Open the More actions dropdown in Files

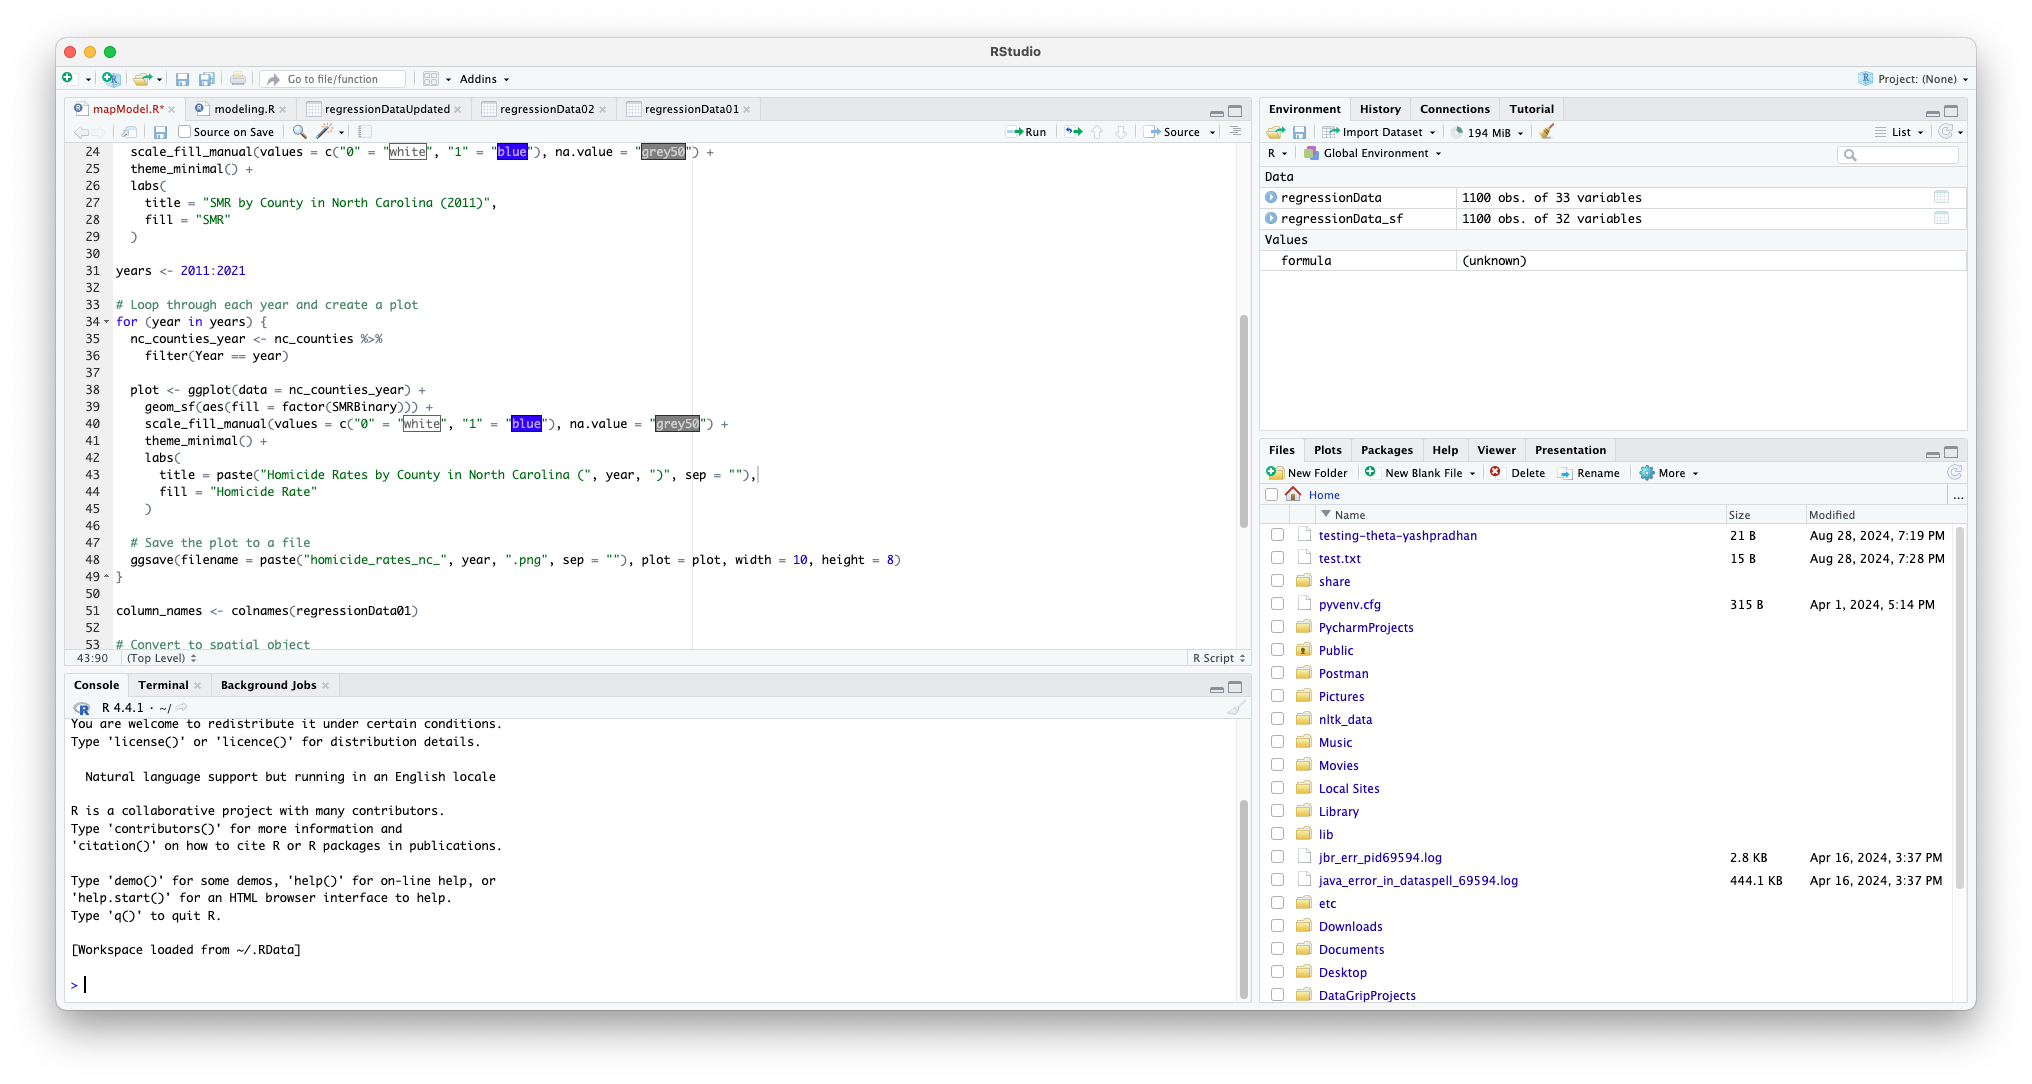click(x=1670, y=473)
